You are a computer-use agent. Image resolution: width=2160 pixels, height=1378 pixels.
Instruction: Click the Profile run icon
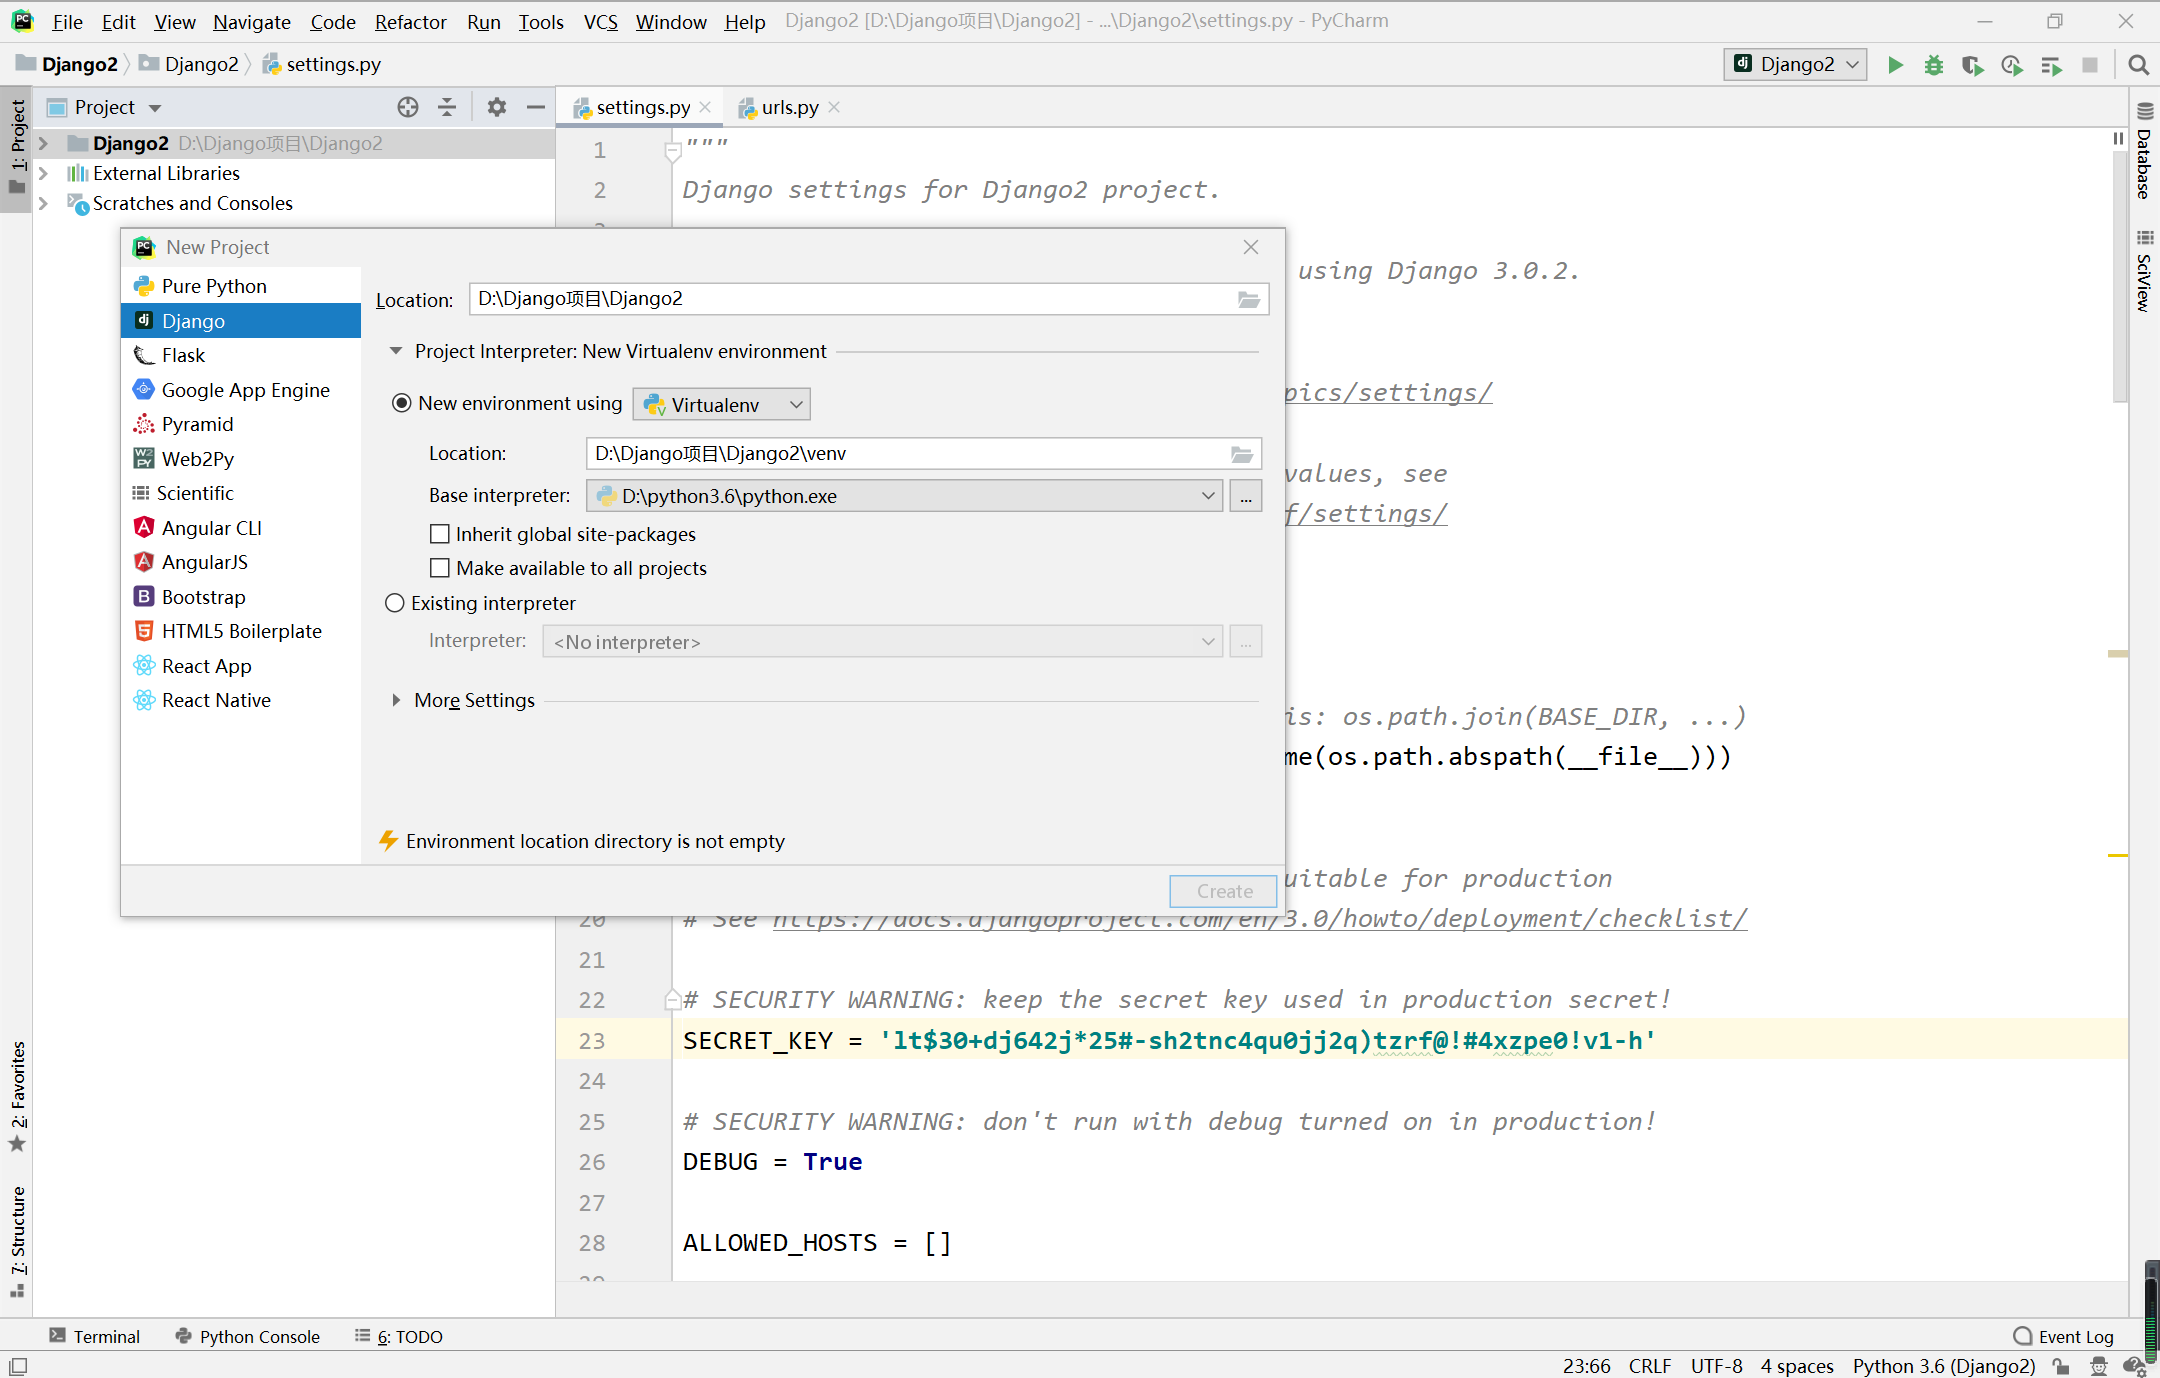click(x=2012, y=65)
